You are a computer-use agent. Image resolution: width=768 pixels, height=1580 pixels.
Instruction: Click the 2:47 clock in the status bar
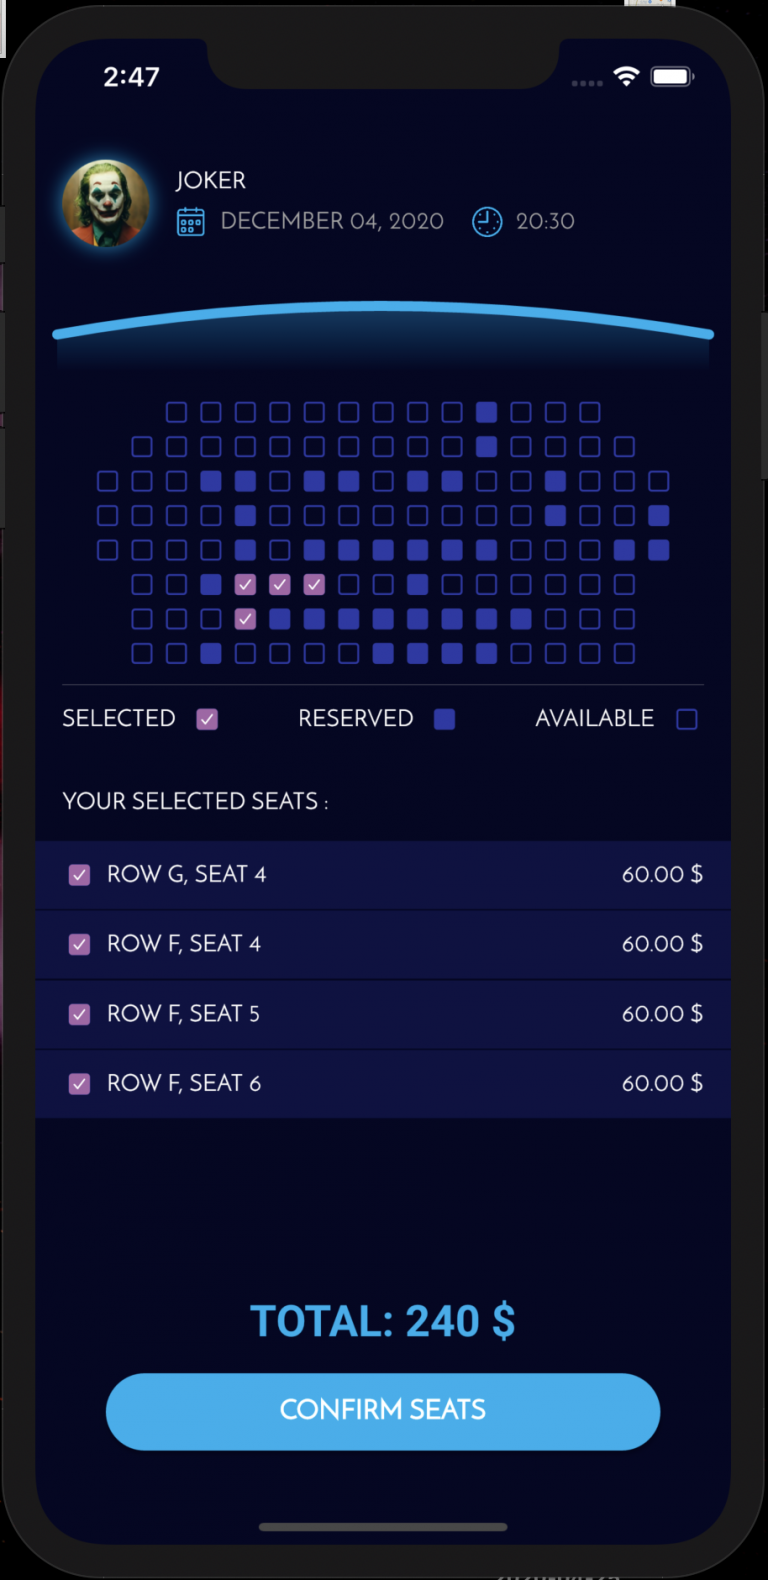pos(132,76)
